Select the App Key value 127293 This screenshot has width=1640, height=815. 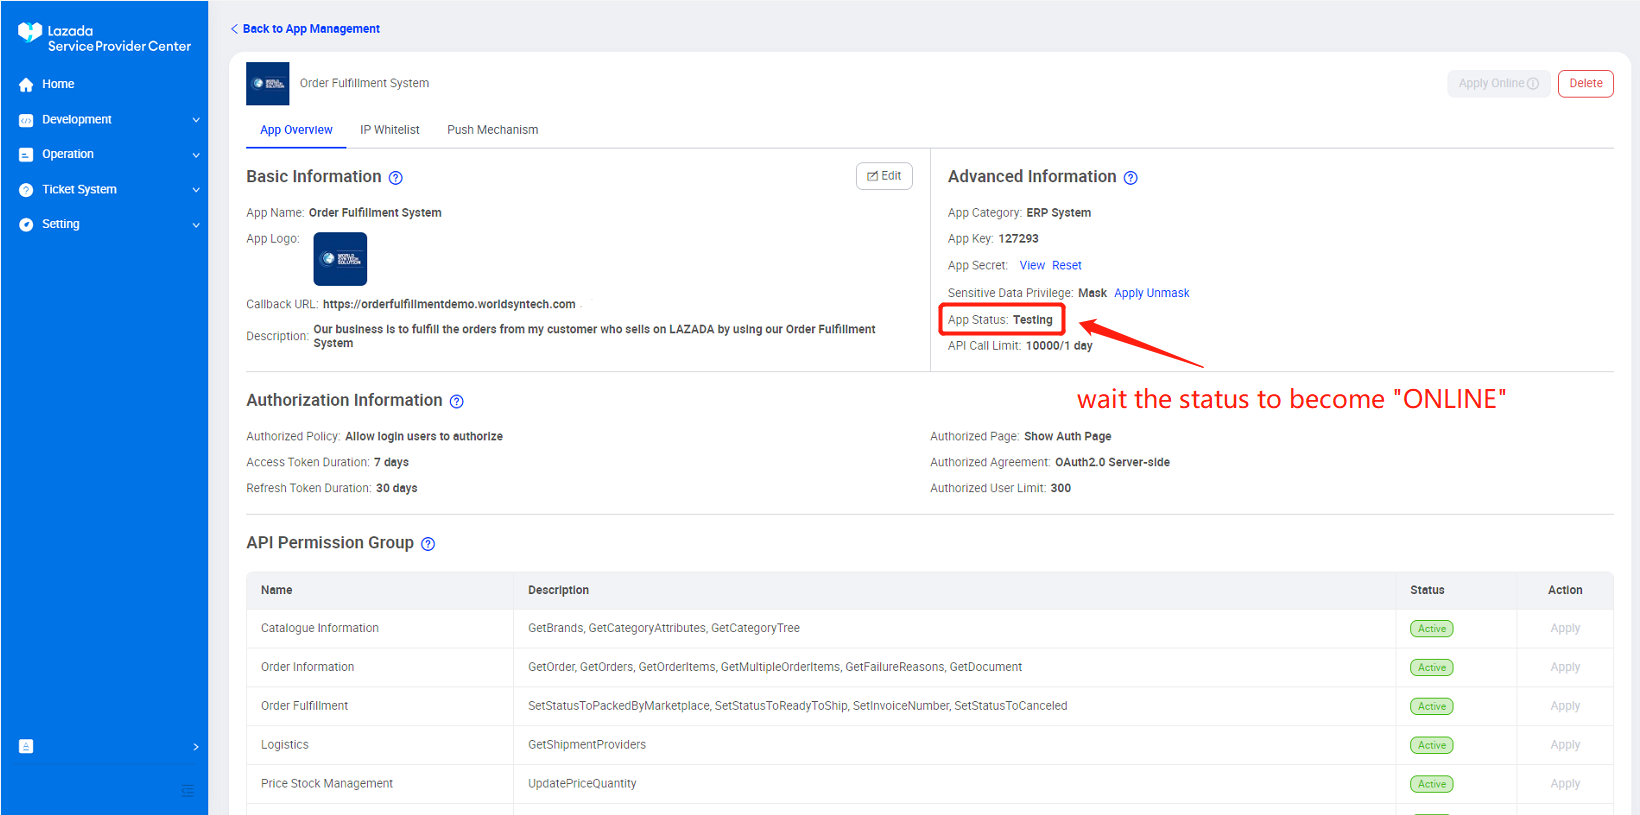click(1018, 239)
